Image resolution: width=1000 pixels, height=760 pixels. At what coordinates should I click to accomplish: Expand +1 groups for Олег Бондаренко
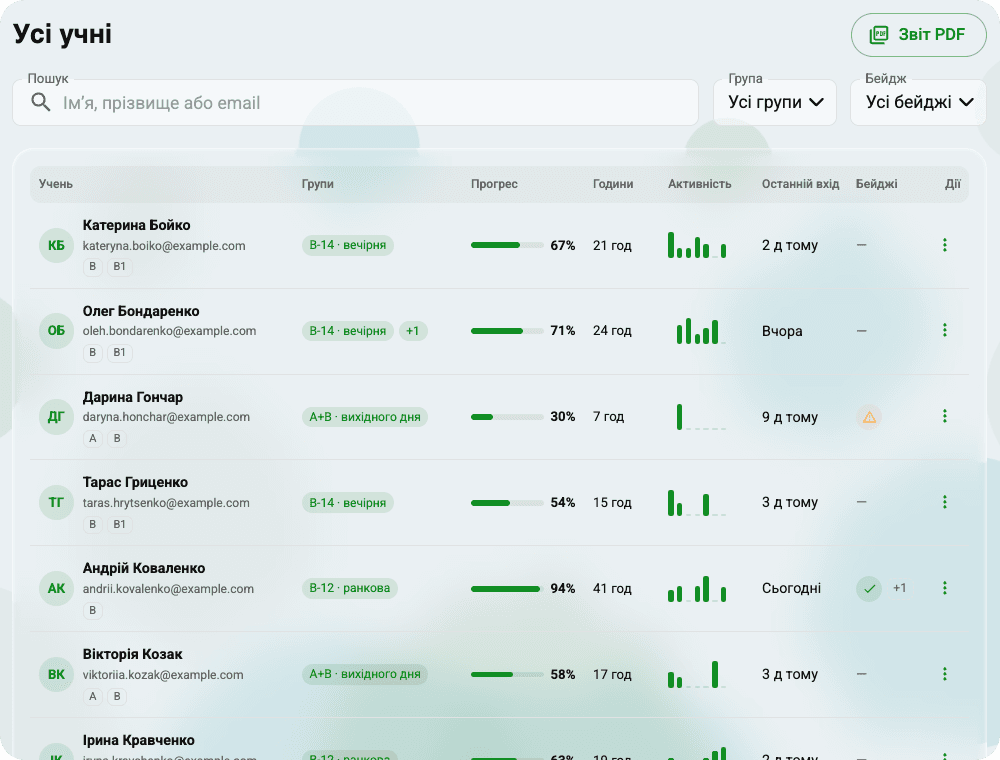click(413, 331)
